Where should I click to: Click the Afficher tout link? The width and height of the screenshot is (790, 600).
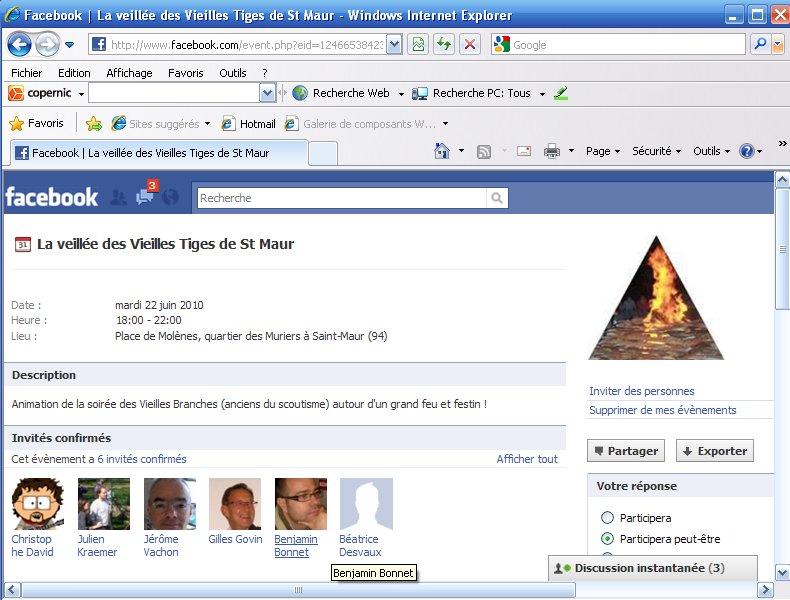(527, 459)
